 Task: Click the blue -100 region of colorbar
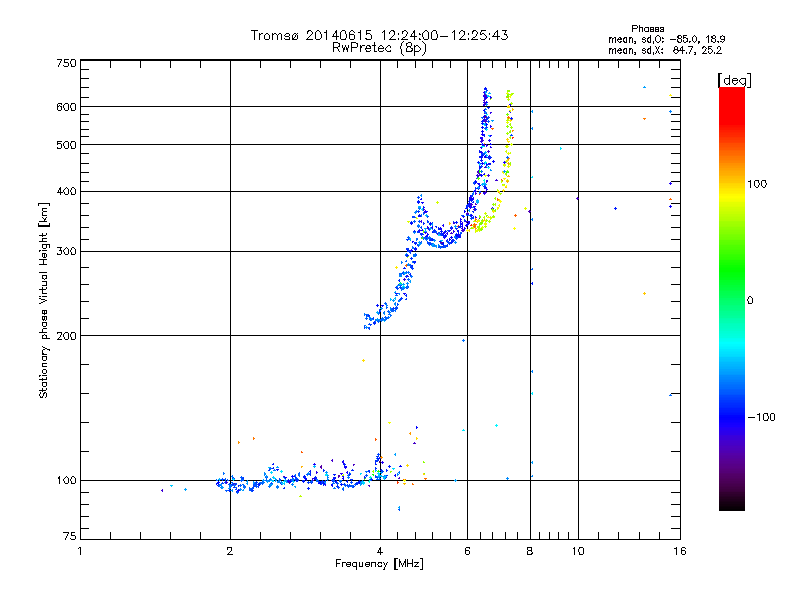(732, 417)
